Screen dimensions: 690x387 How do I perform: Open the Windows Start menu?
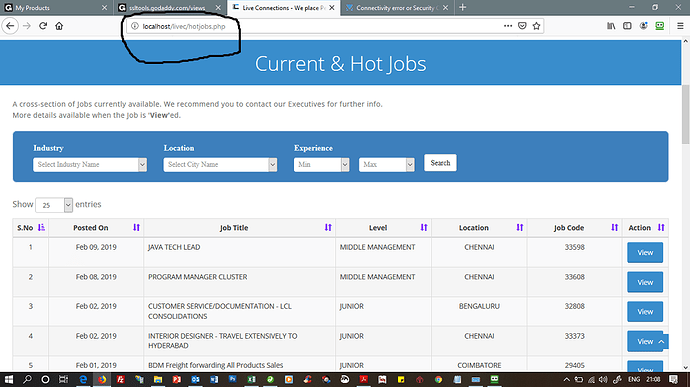click(x=9, y=379)
